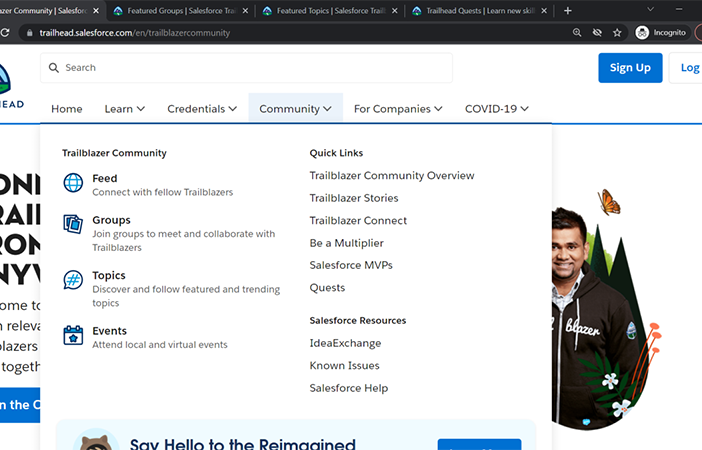Click the tracking protection eye icon
702x450 pixels.
click(597, 33)
